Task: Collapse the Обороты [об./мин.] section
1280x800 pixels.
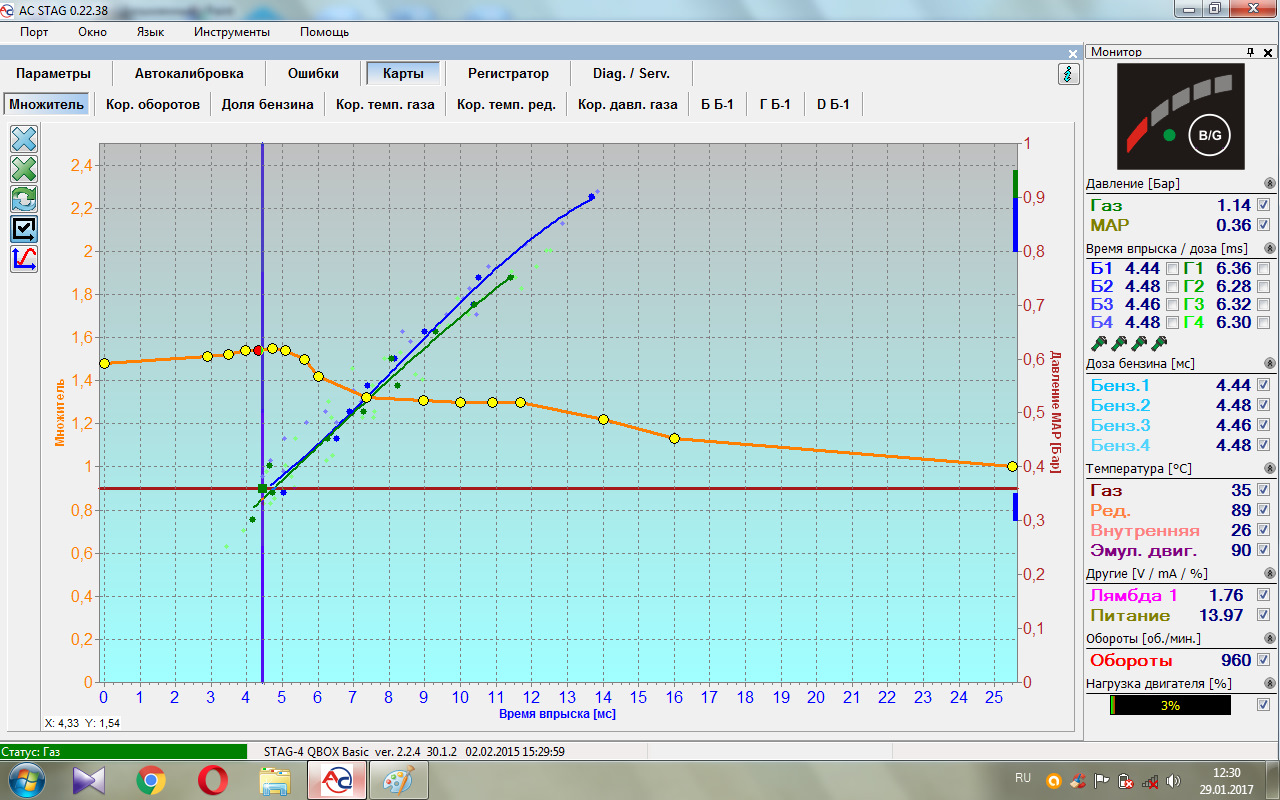Action: (x=1269, y=638)
